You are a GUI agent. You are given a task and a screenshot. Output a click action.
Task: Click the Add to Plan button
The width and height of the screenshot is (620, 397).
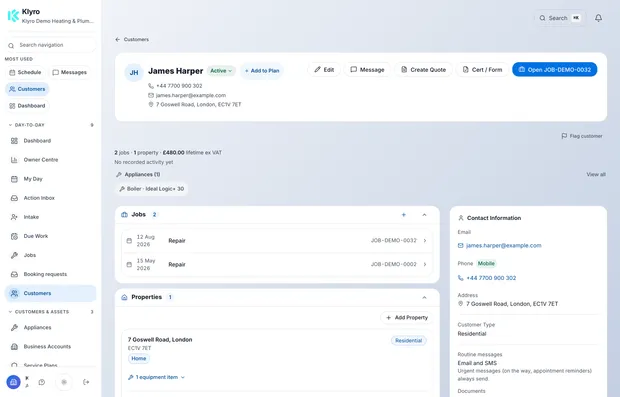point(262,71)
